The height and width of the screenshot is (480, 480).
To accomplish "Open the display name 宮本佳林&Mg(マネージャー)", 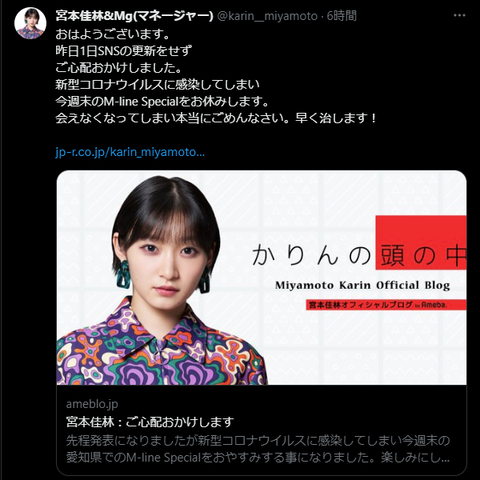I will coord(134,16).
